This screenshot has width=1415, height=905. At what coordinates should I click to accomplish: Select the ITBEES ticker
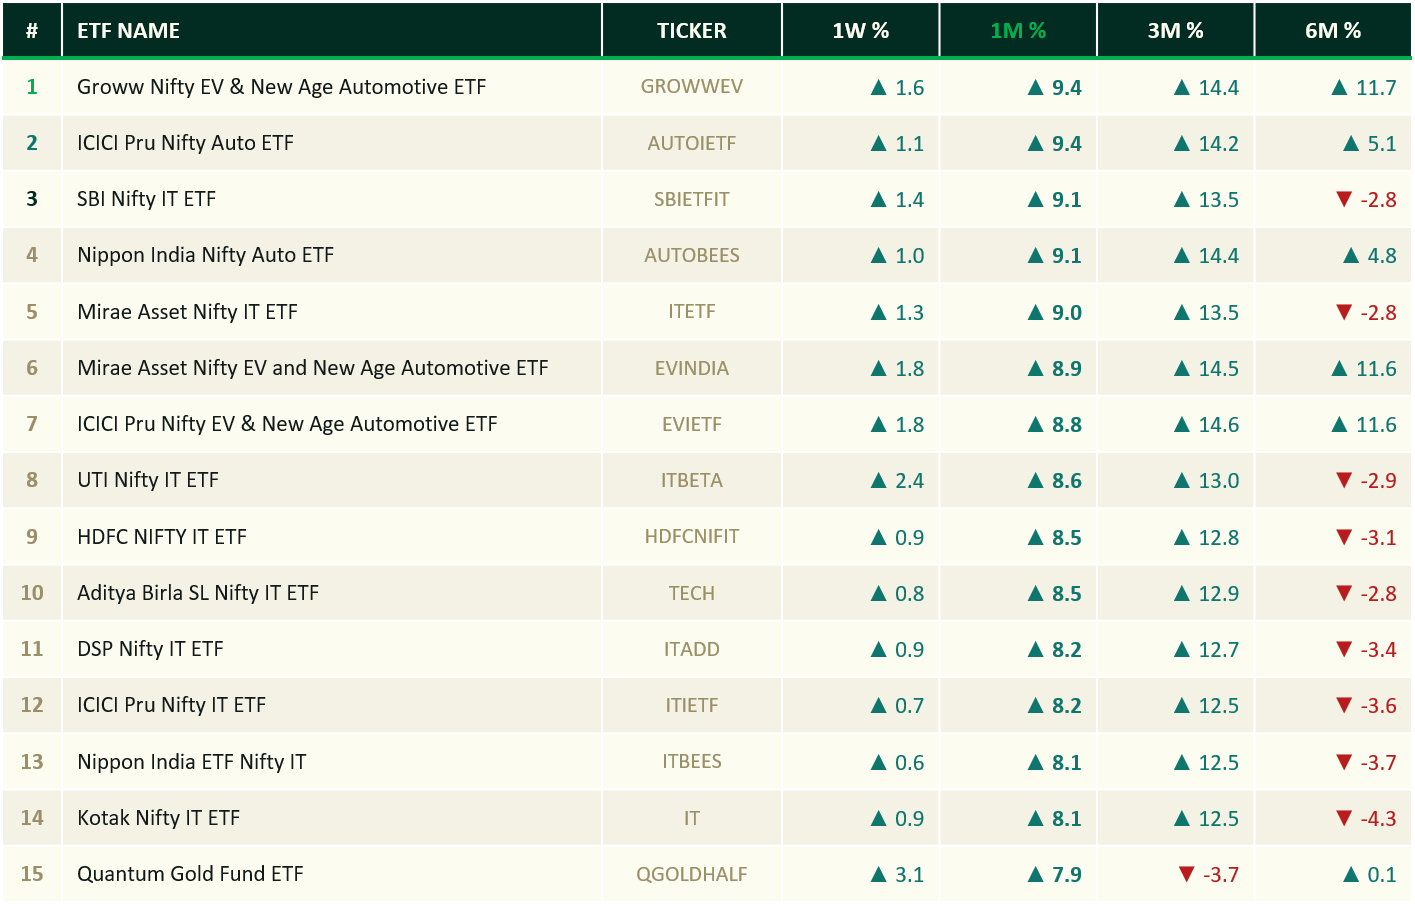692,762
